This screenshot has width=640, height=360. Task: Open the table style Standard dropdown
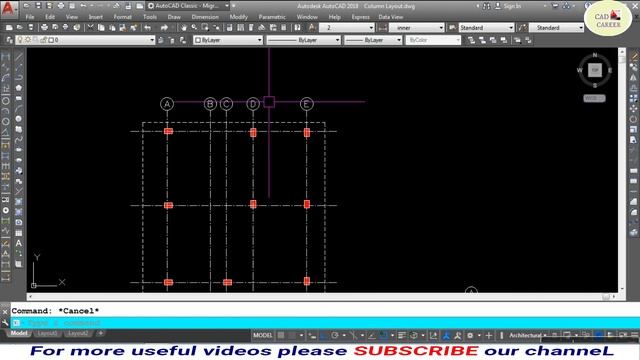486,28
